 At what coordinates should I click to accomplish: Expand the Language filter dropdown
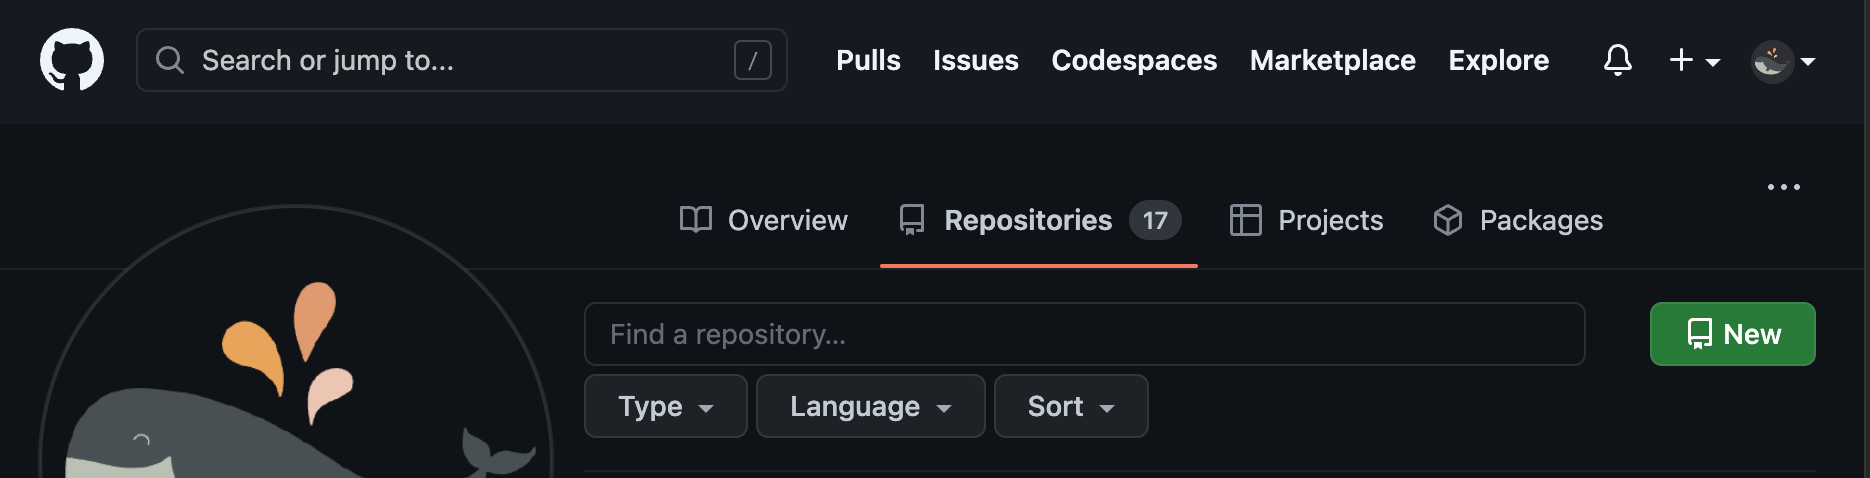pyautogui.click(x=870, y=406)
